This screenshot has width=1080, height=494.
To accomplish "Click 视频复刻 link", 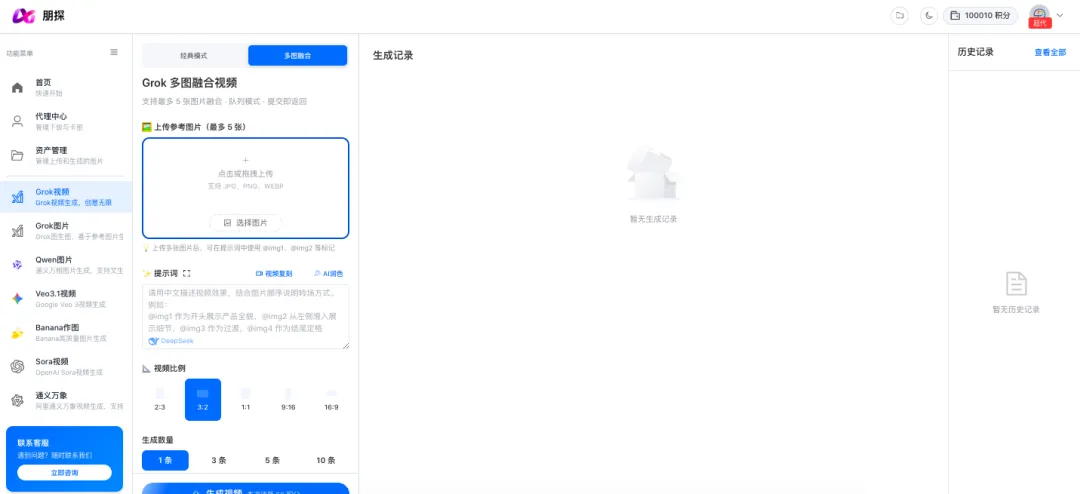I will 274,274.
